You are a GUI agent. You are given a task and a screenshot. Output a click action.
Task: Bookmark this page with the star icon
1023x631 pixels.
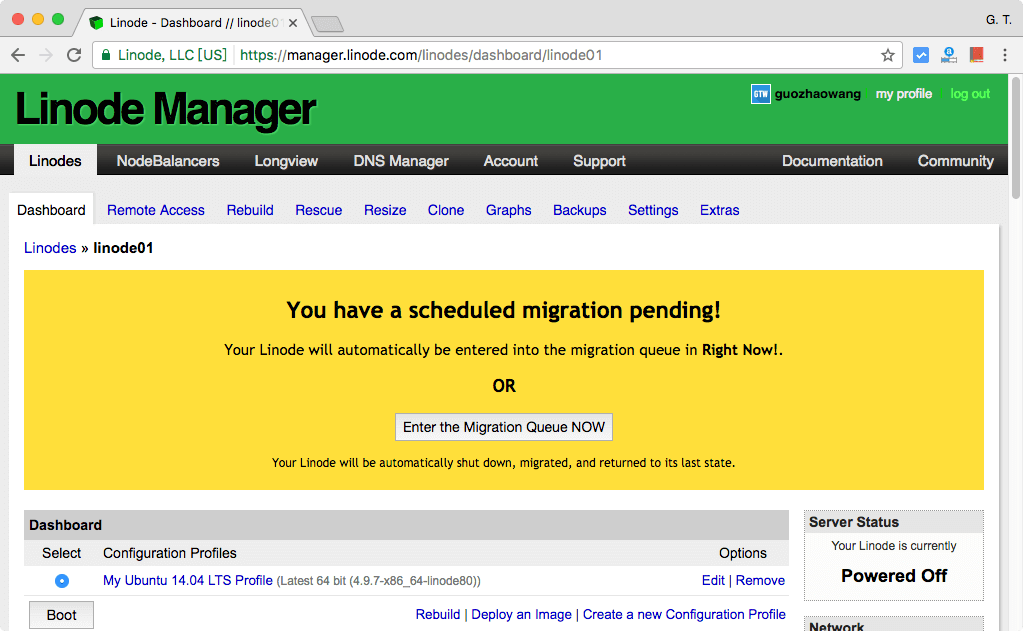887,55
